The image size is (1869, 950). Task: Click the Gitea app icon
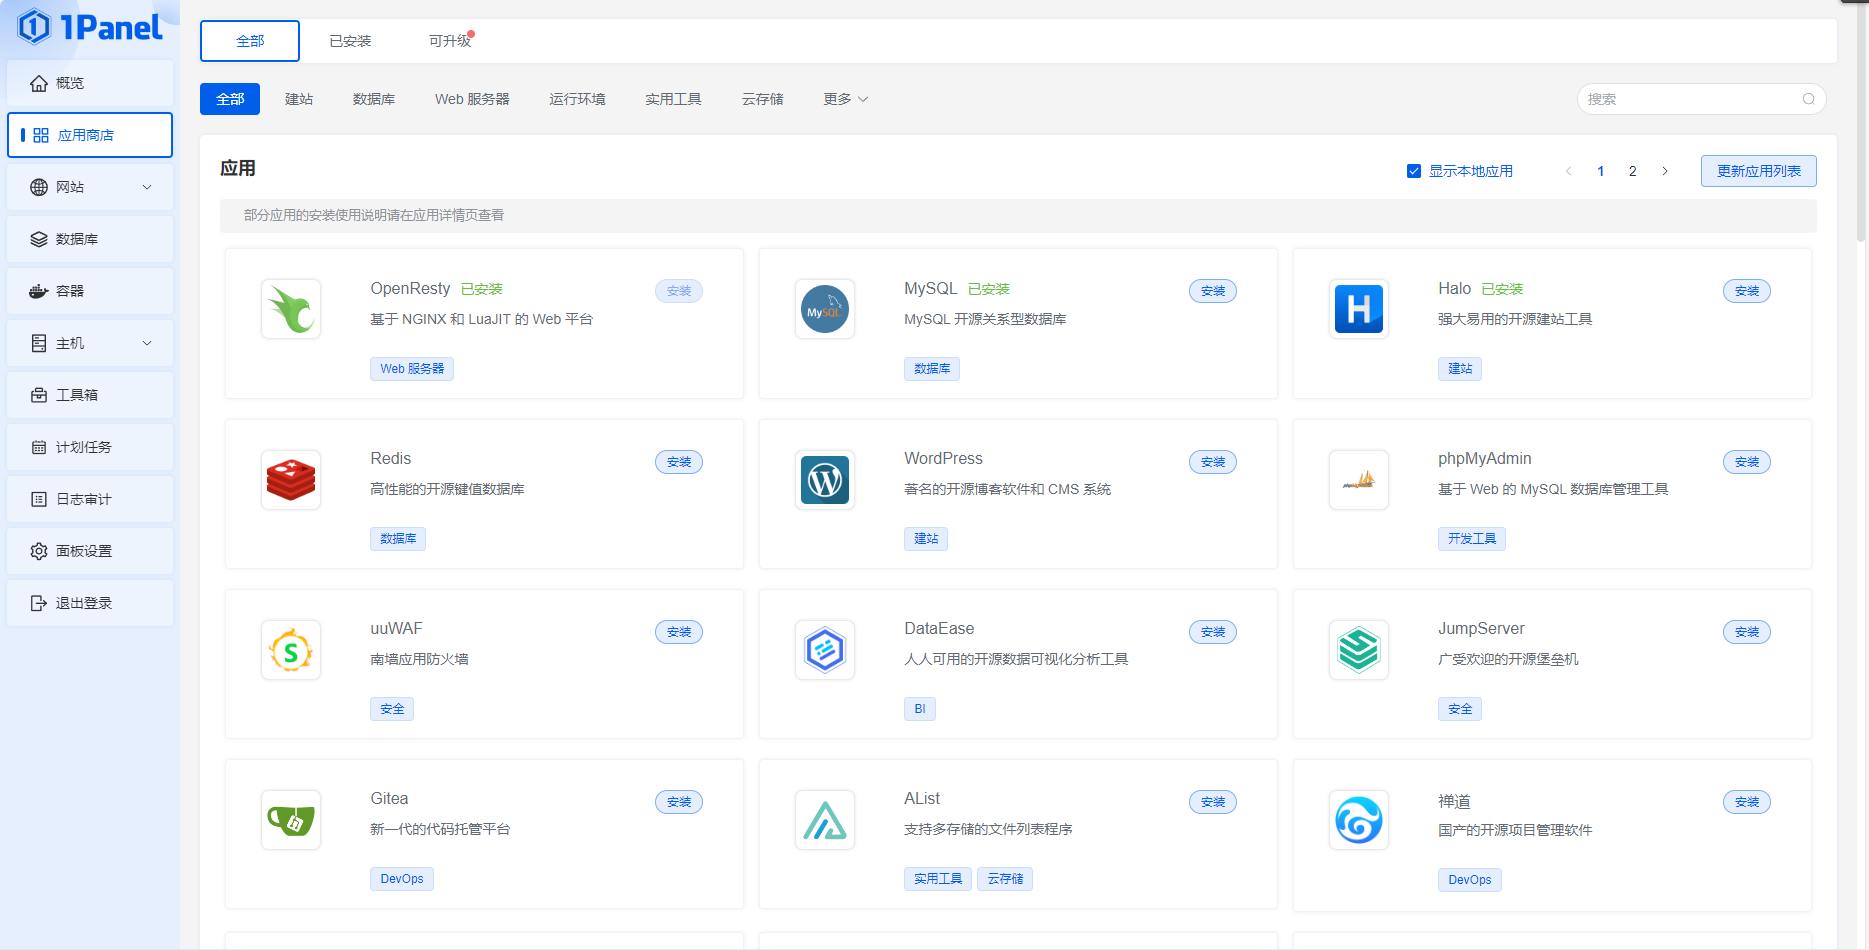click(291, 820)
